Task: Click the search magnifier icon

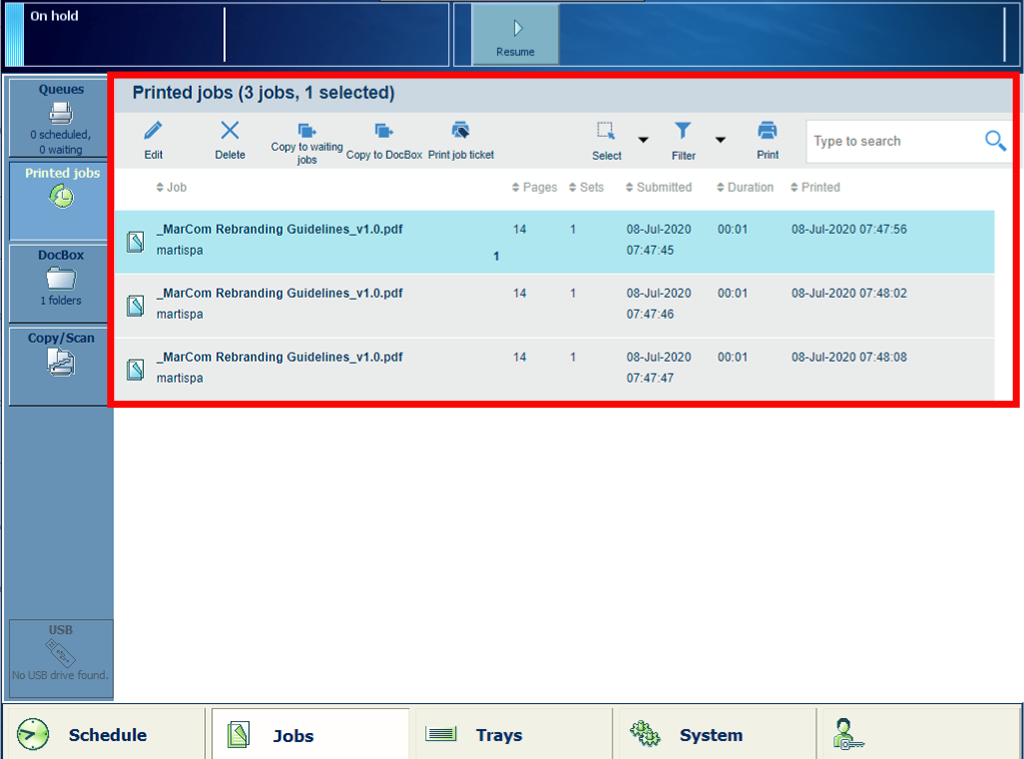Action: 995,141
